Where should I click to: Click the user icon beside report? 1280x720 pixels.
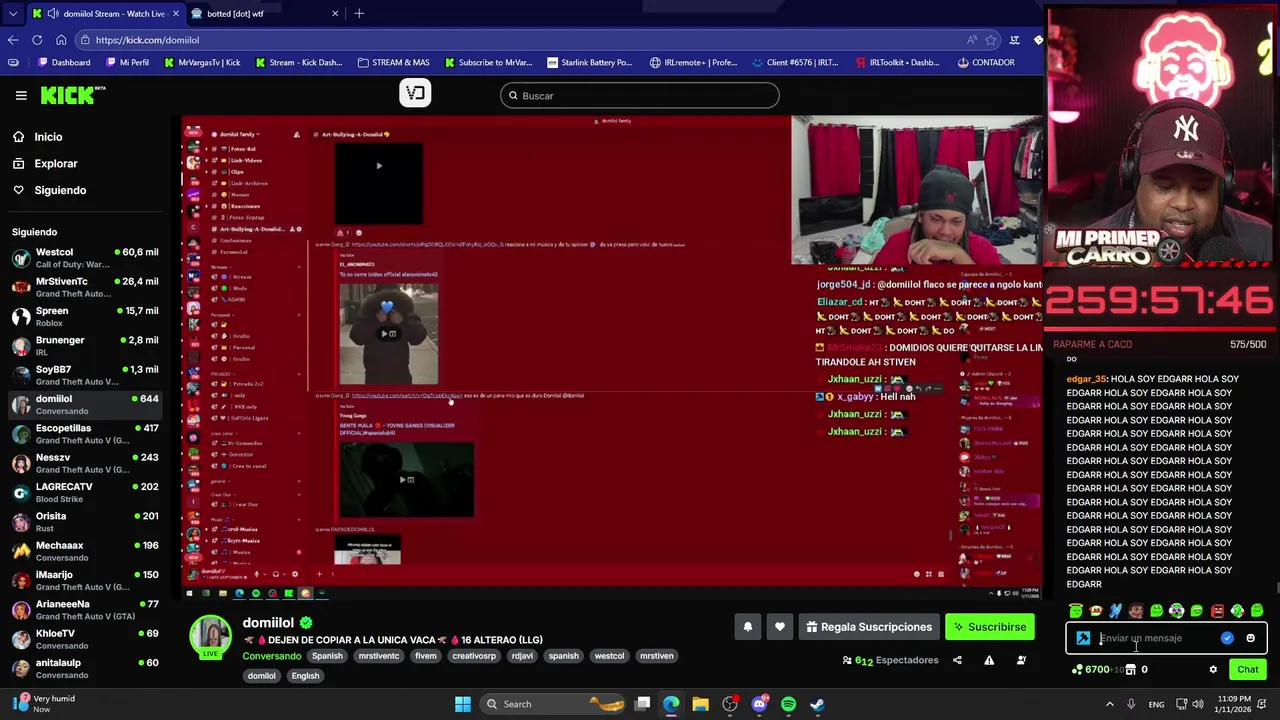coord(1021,660)
